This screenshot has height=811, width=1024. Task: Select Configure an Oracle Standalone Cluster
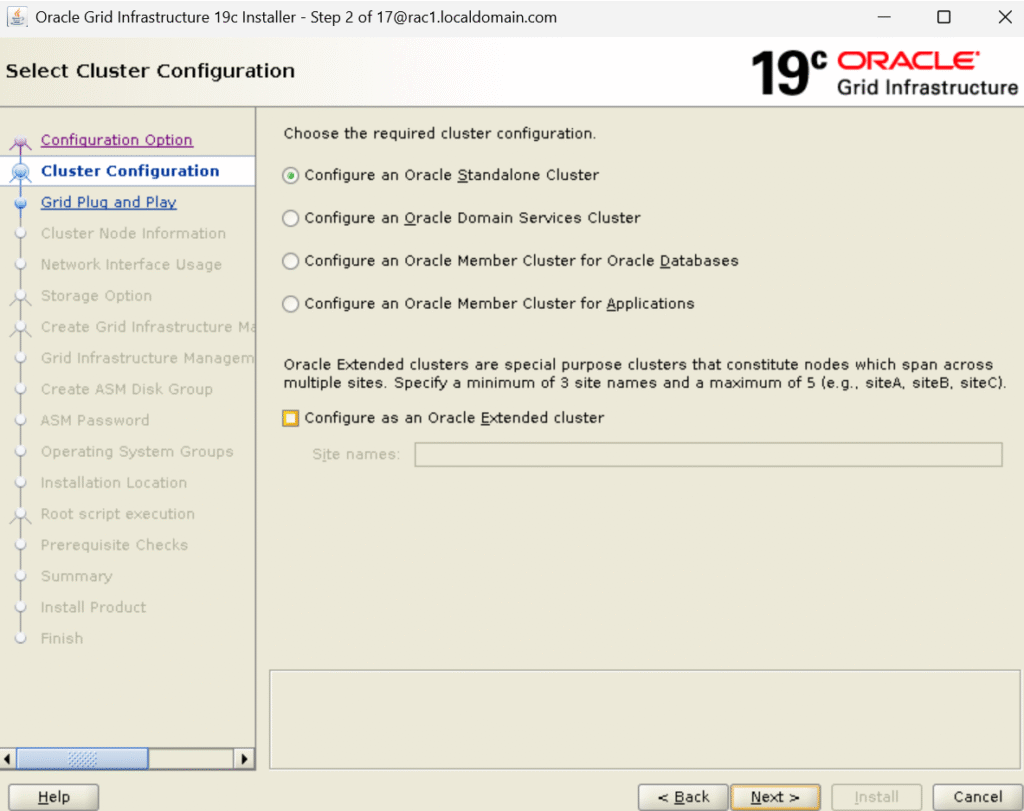[x=291, y=175]
